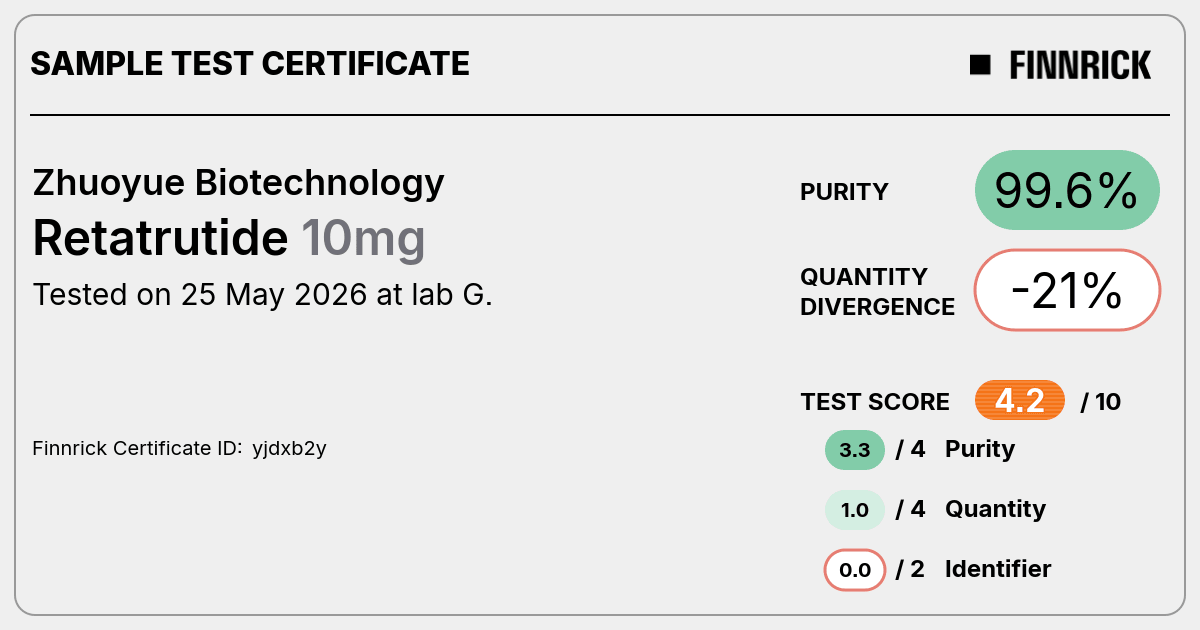The width and height of the screenshot is (1200, 630).
Task: Click the -21% quantity divergence badge
Action: (1067, 290)
